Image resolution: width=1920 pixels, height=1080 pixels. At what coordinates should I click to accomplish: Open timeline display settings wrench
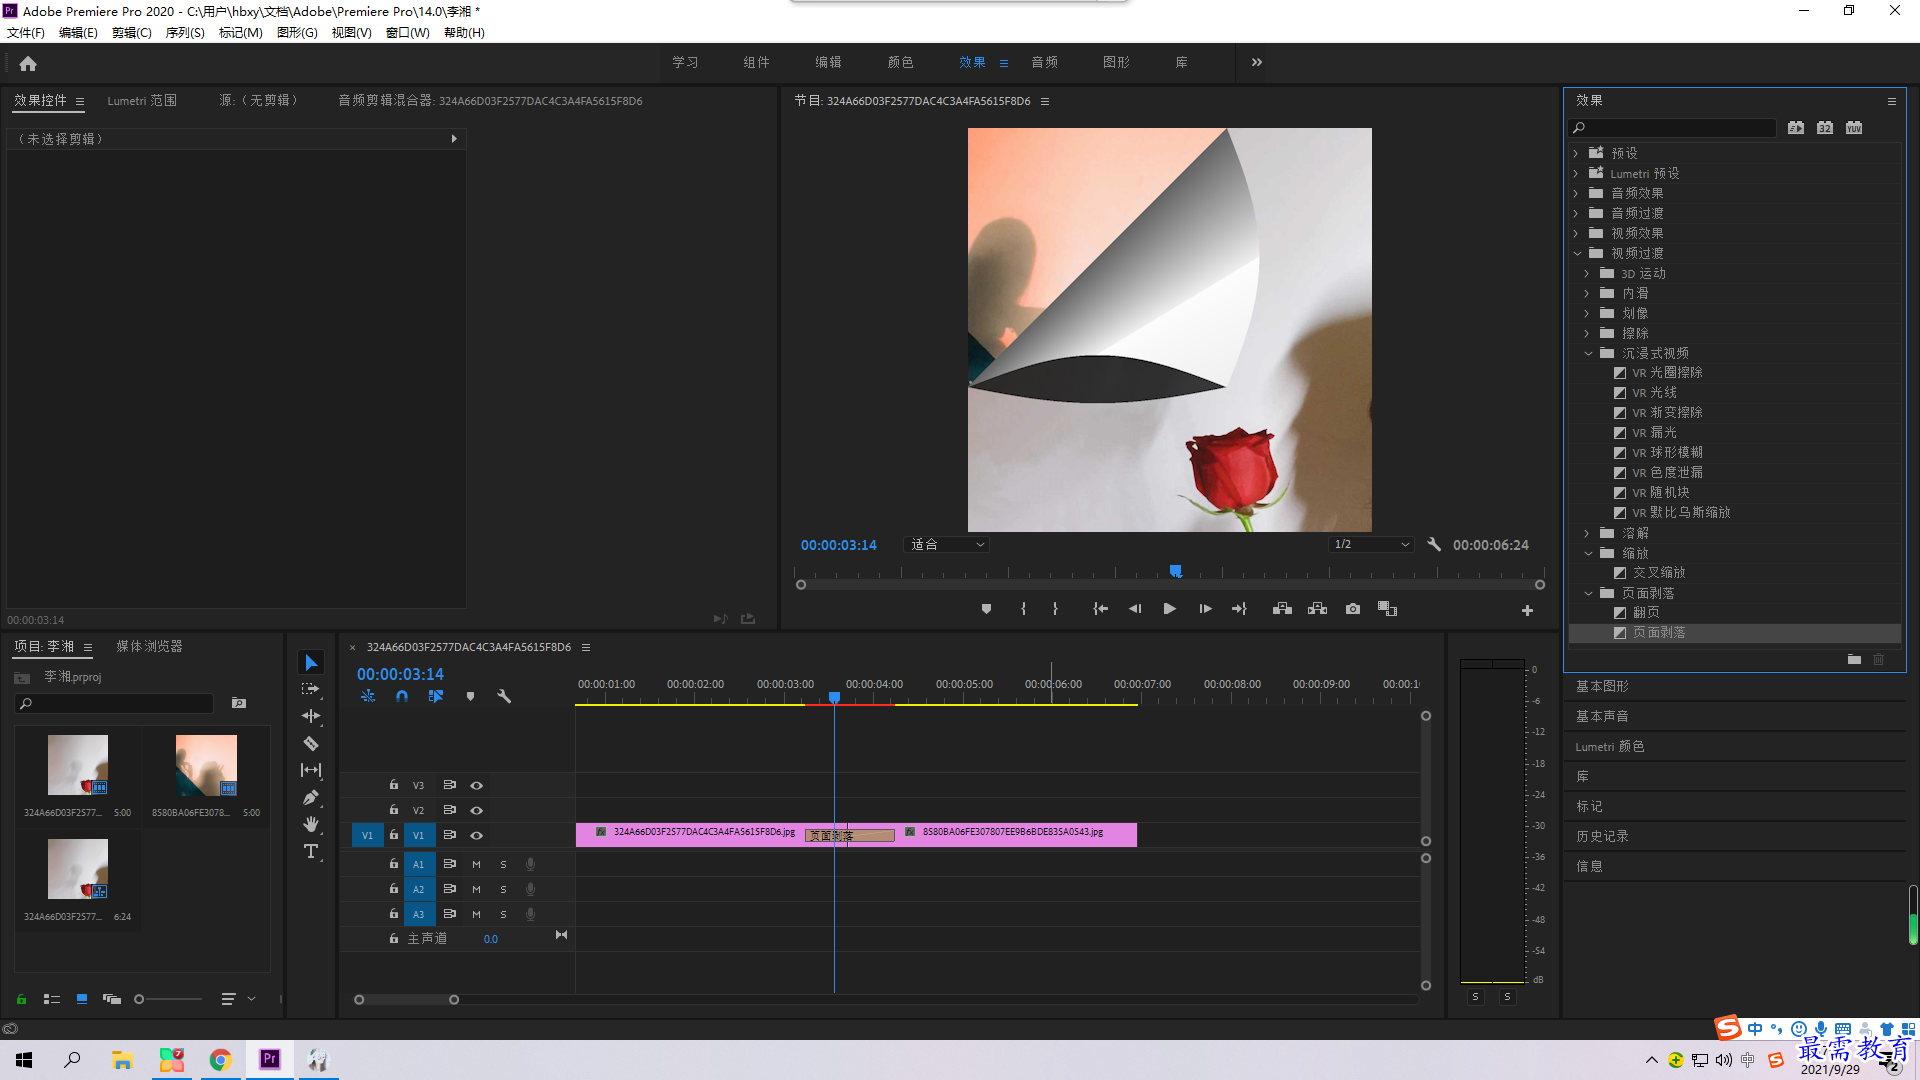pyautogui.click(x=504, y=696)
